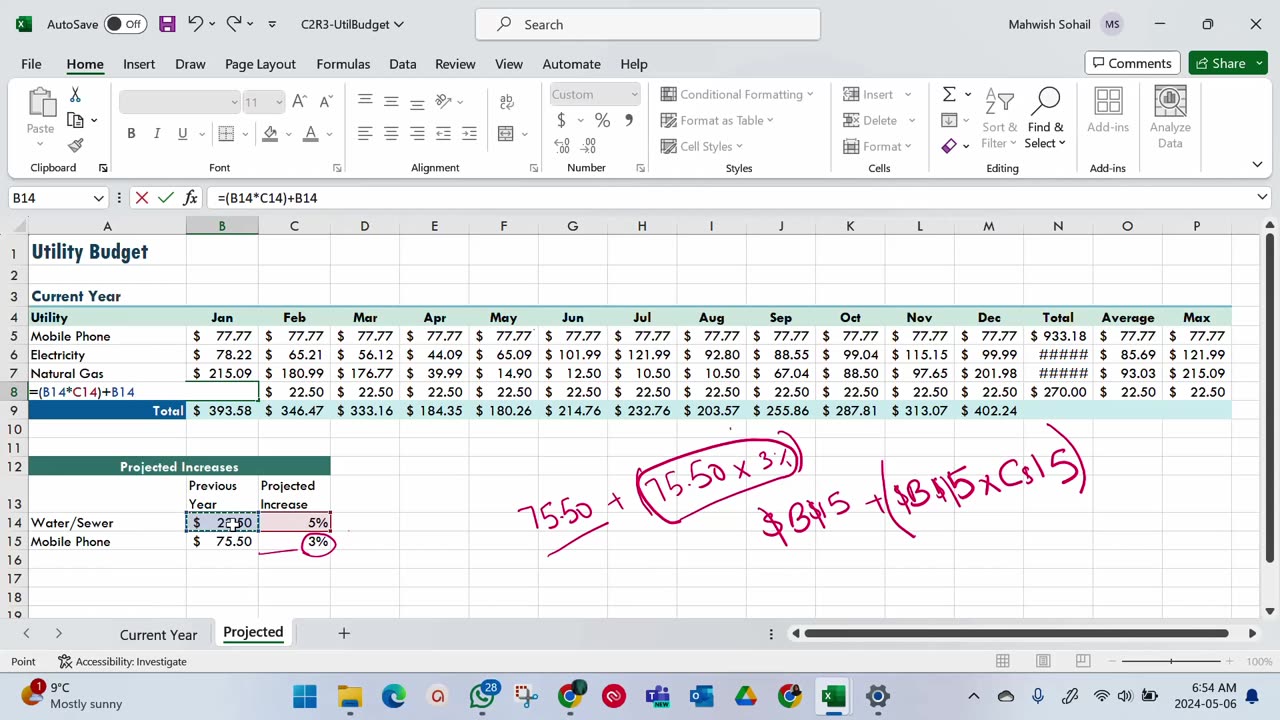Increase the font size

pos(301,101)
